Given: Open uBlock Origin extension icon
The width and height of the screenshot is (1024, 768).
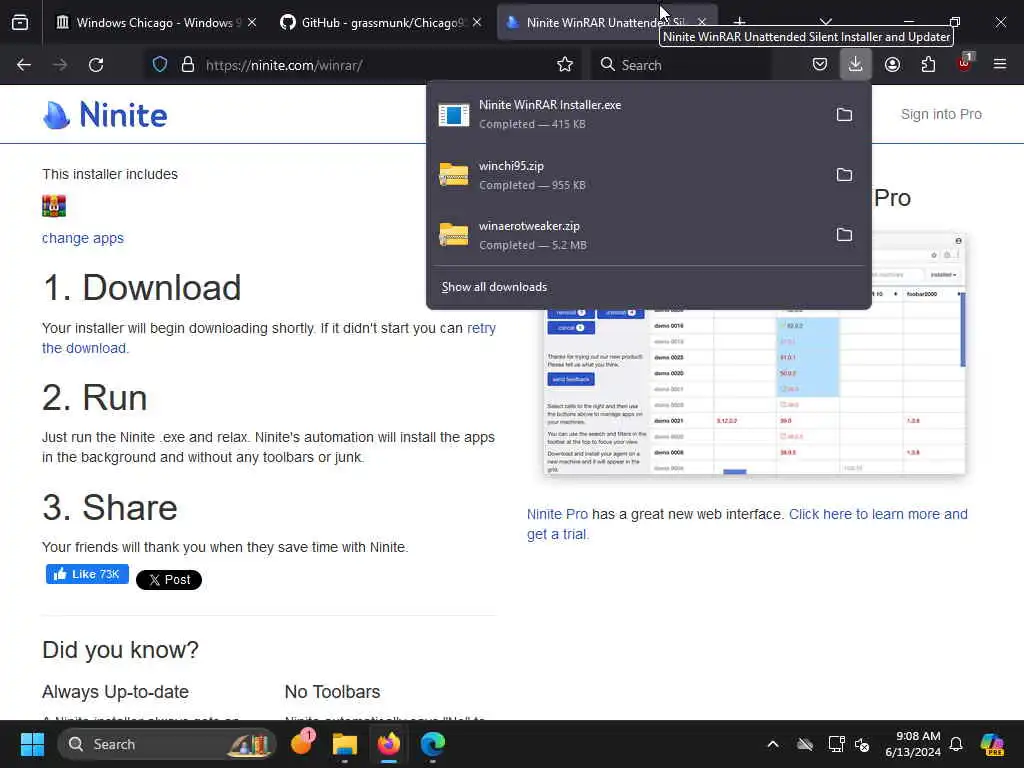Looking at the screenshot, I should click(x=965, y=63).
